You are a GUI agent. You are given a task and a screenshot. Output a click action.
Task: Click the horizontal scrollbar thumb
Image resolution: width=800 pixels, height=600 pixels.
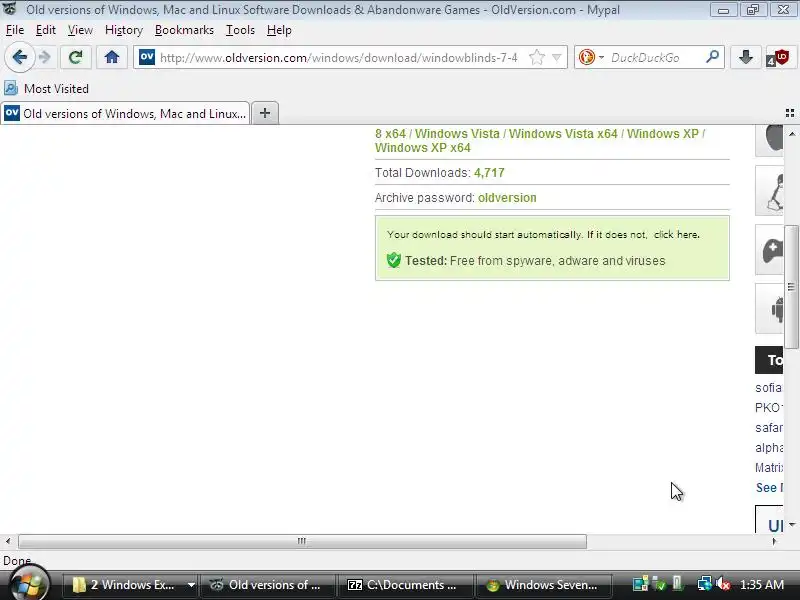pyautogui.click(x=302, y=541)
